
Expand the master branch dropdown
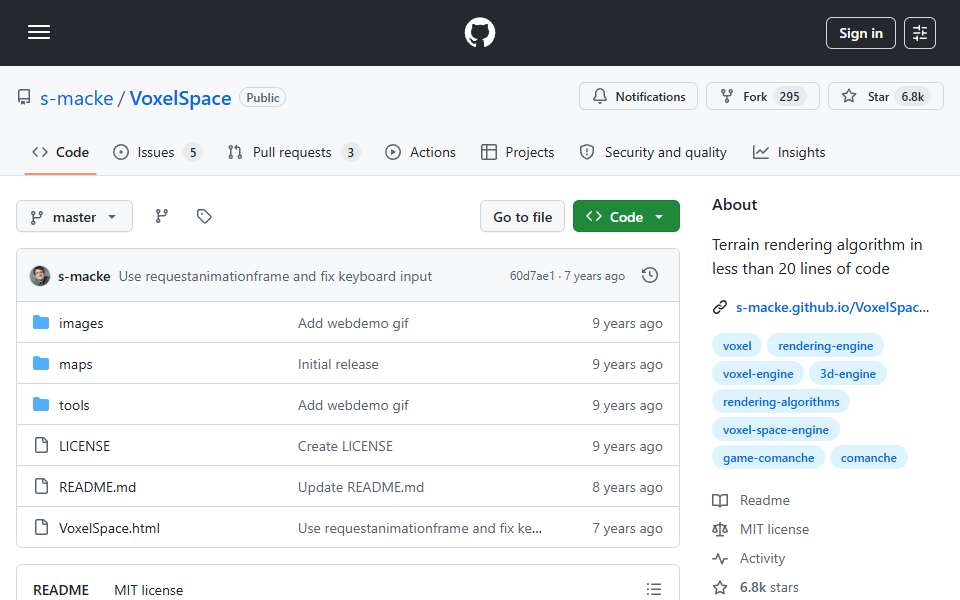[74, 217]
